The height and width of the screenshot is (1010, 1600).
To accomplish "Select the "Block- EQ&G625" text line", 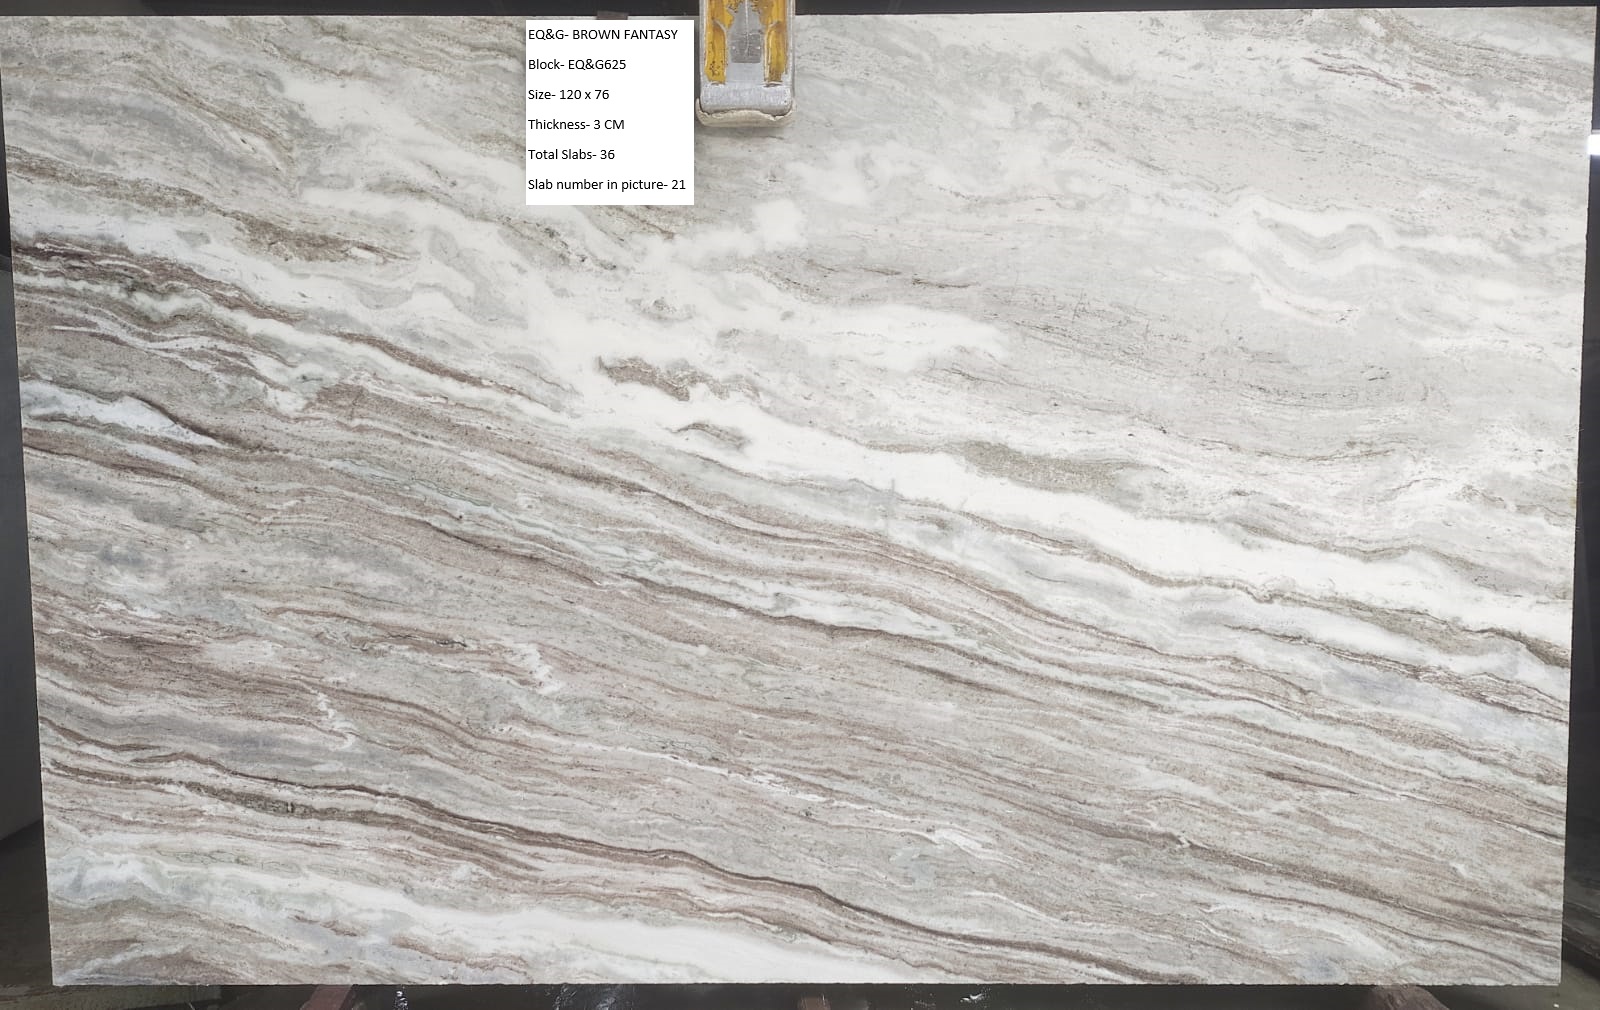I will 577,65.
